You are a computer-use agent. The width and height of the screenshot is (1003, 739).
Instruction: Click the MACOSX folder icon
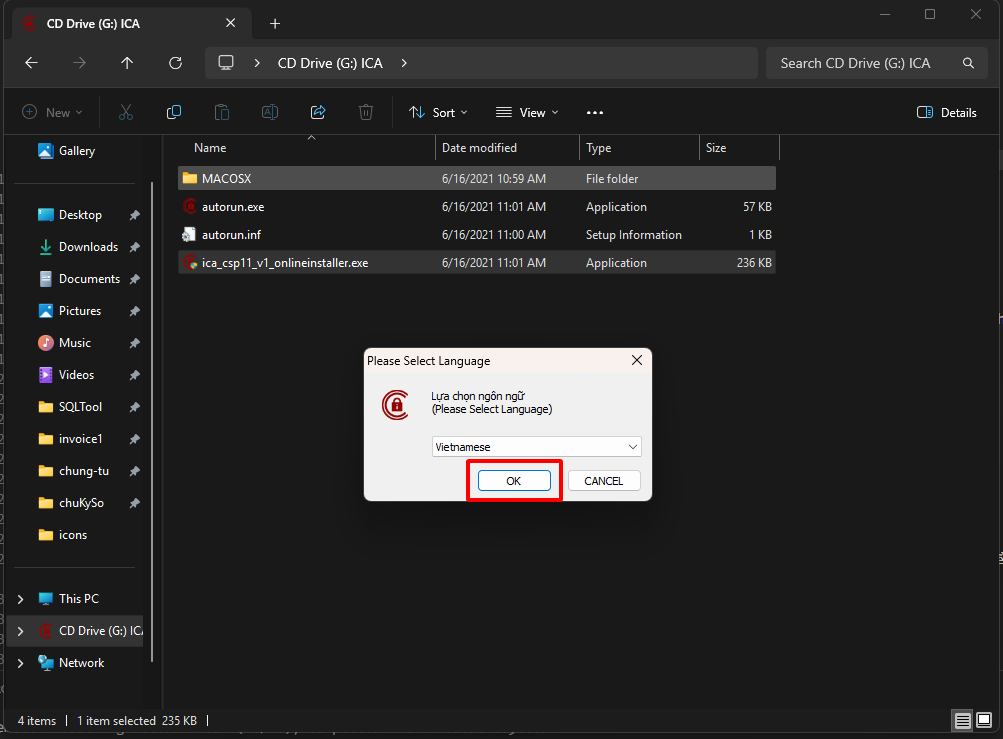click(189, 178)
